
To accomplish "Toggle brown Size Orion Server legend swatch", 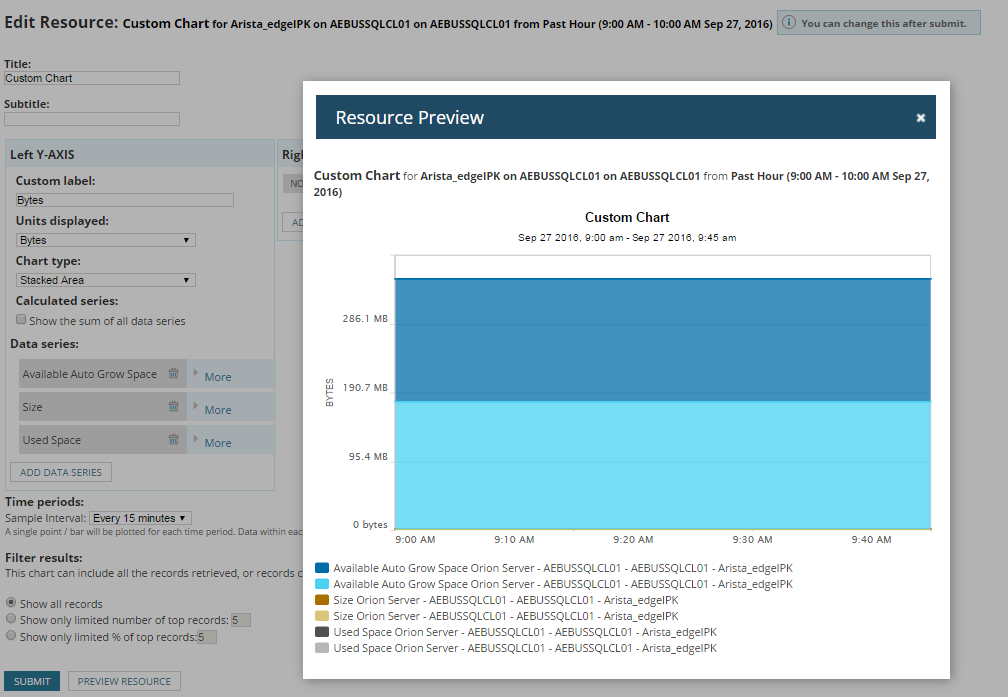I will (x=322, y=600).
